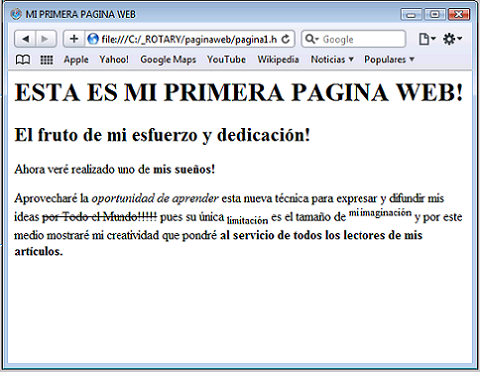Go back with the left arrow button
This screenshot has width=480, height=372.
click(25, 39)
